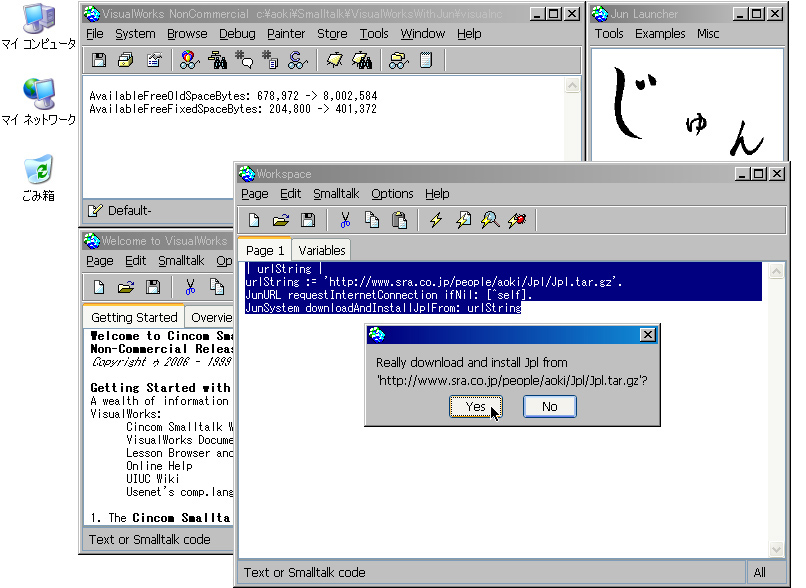Cut selection with scissors icon in Workspace

[x=345, y=220]
